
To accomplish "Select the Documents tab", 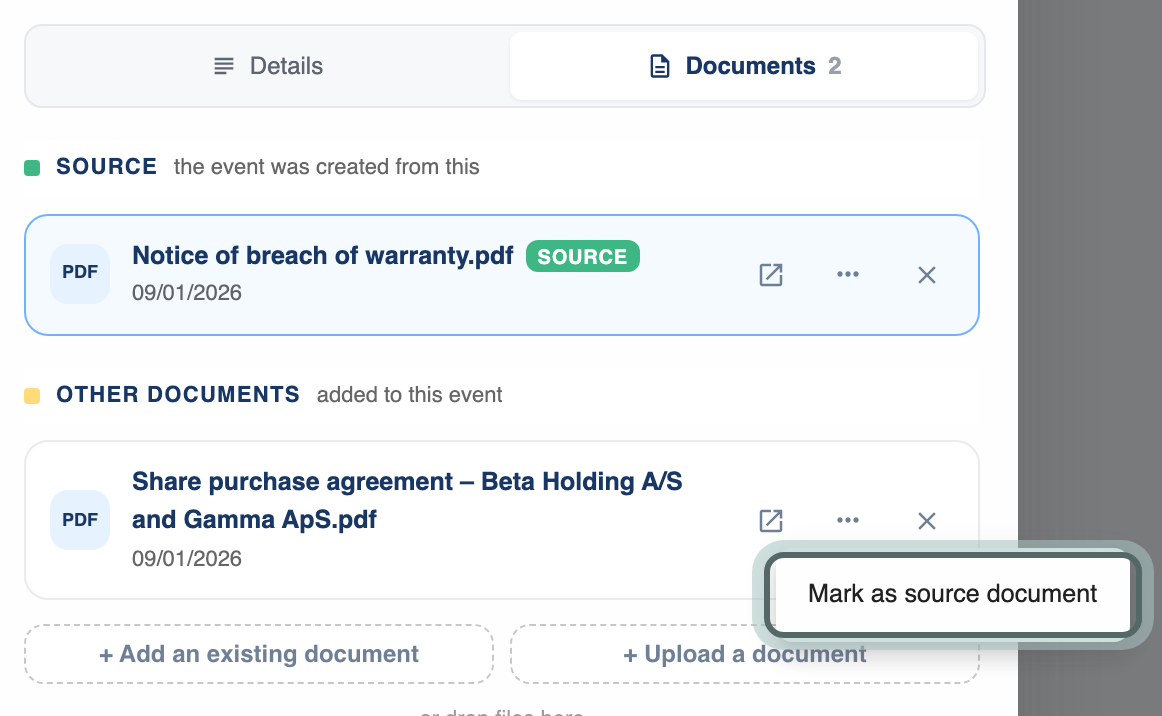I will click(744, 66).
